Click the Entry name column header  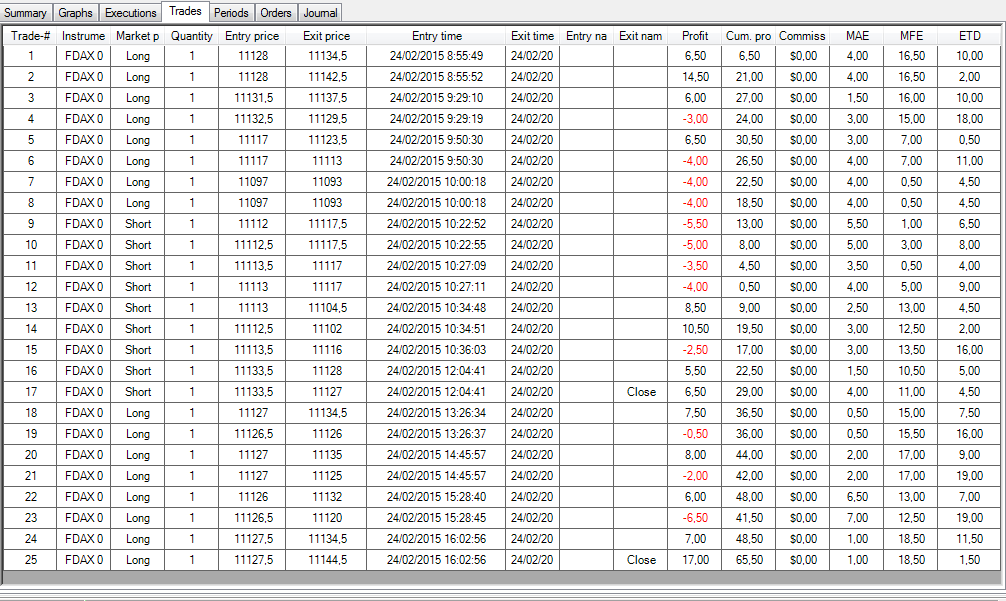tap(586, 36)
